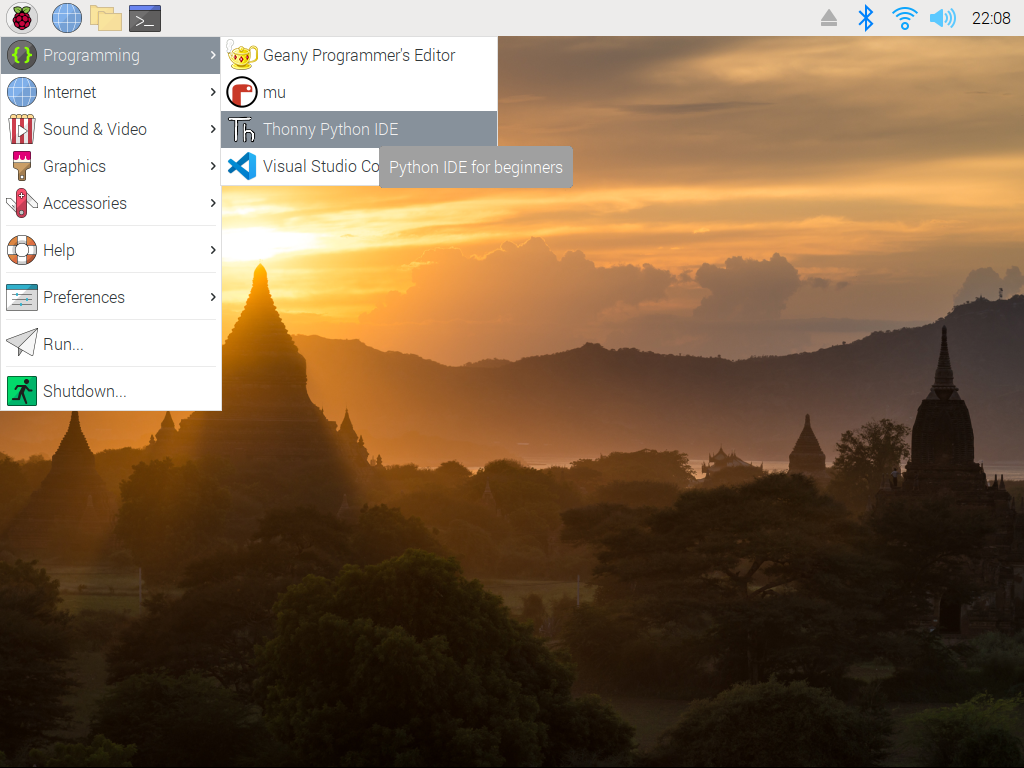
Task: Open the Sound & Video category
Action: tap(111, 129)
